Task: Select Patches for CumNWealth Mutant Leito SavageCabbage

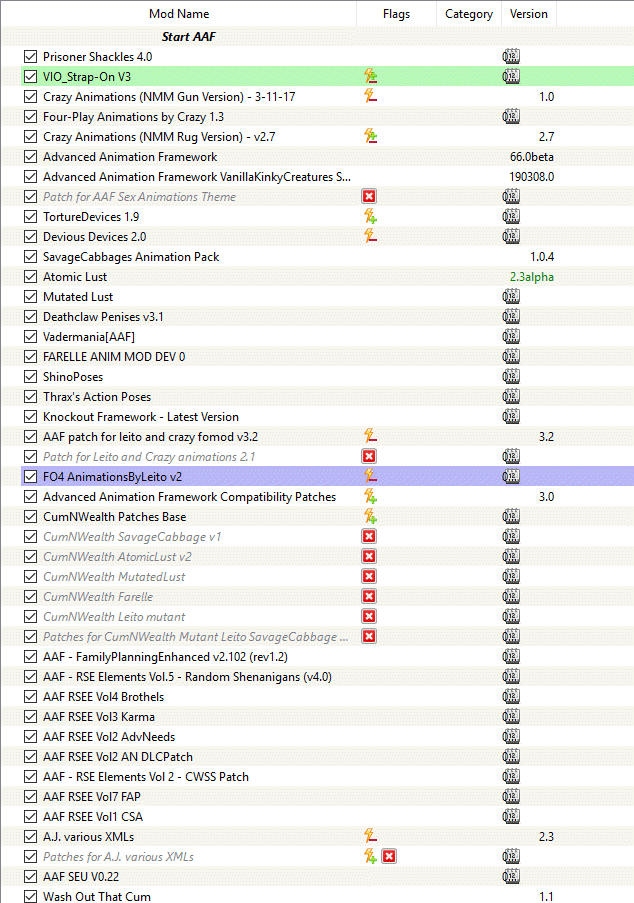Action: [195, 637]
